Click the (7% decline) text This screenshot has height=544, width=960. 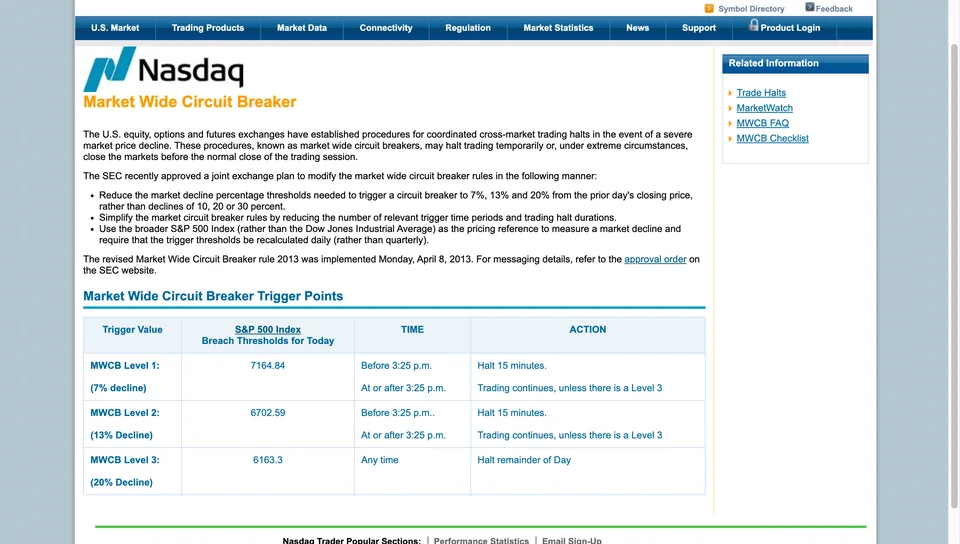pyautogui.click(x=118, y=389)
